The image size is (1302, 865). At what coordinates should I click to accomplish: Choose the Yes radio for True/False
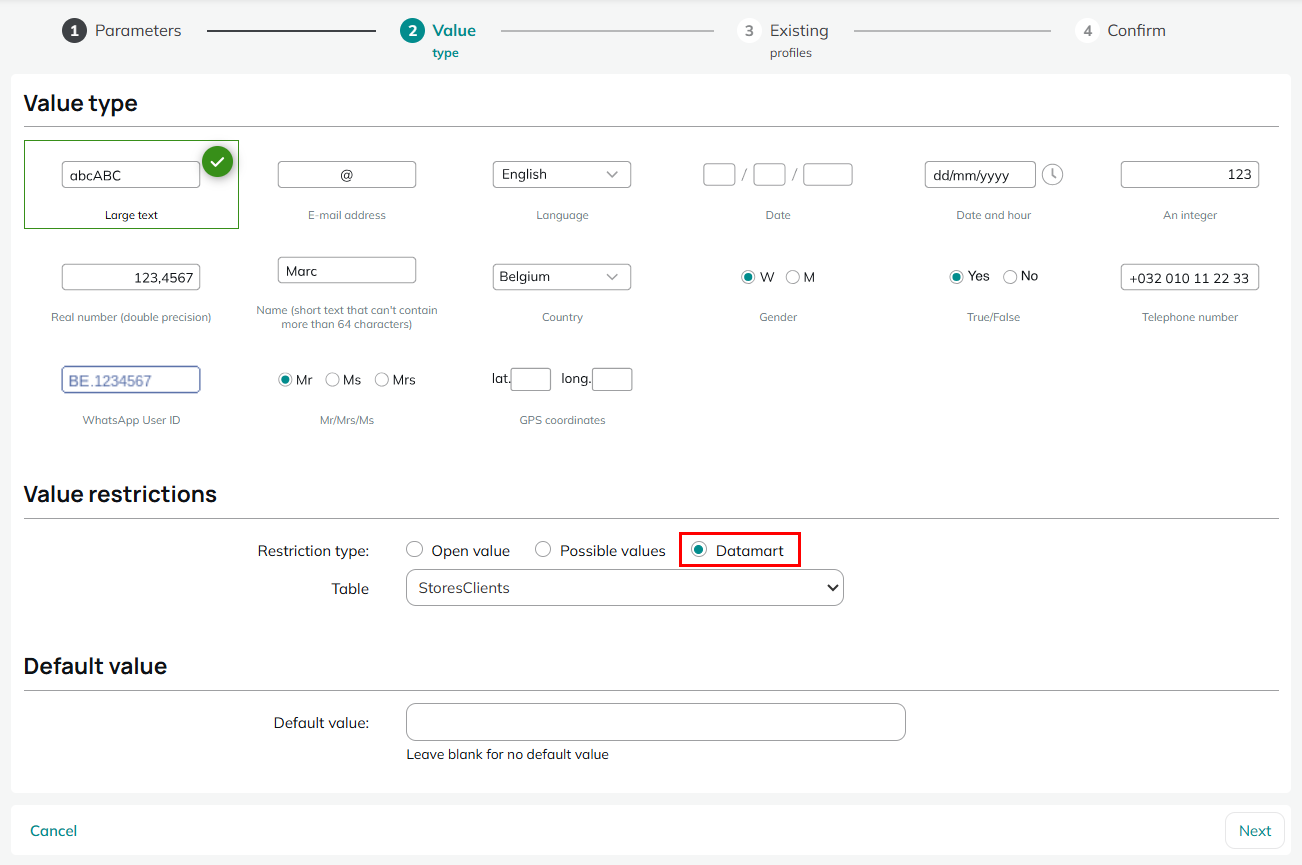[x=956, y=276]
